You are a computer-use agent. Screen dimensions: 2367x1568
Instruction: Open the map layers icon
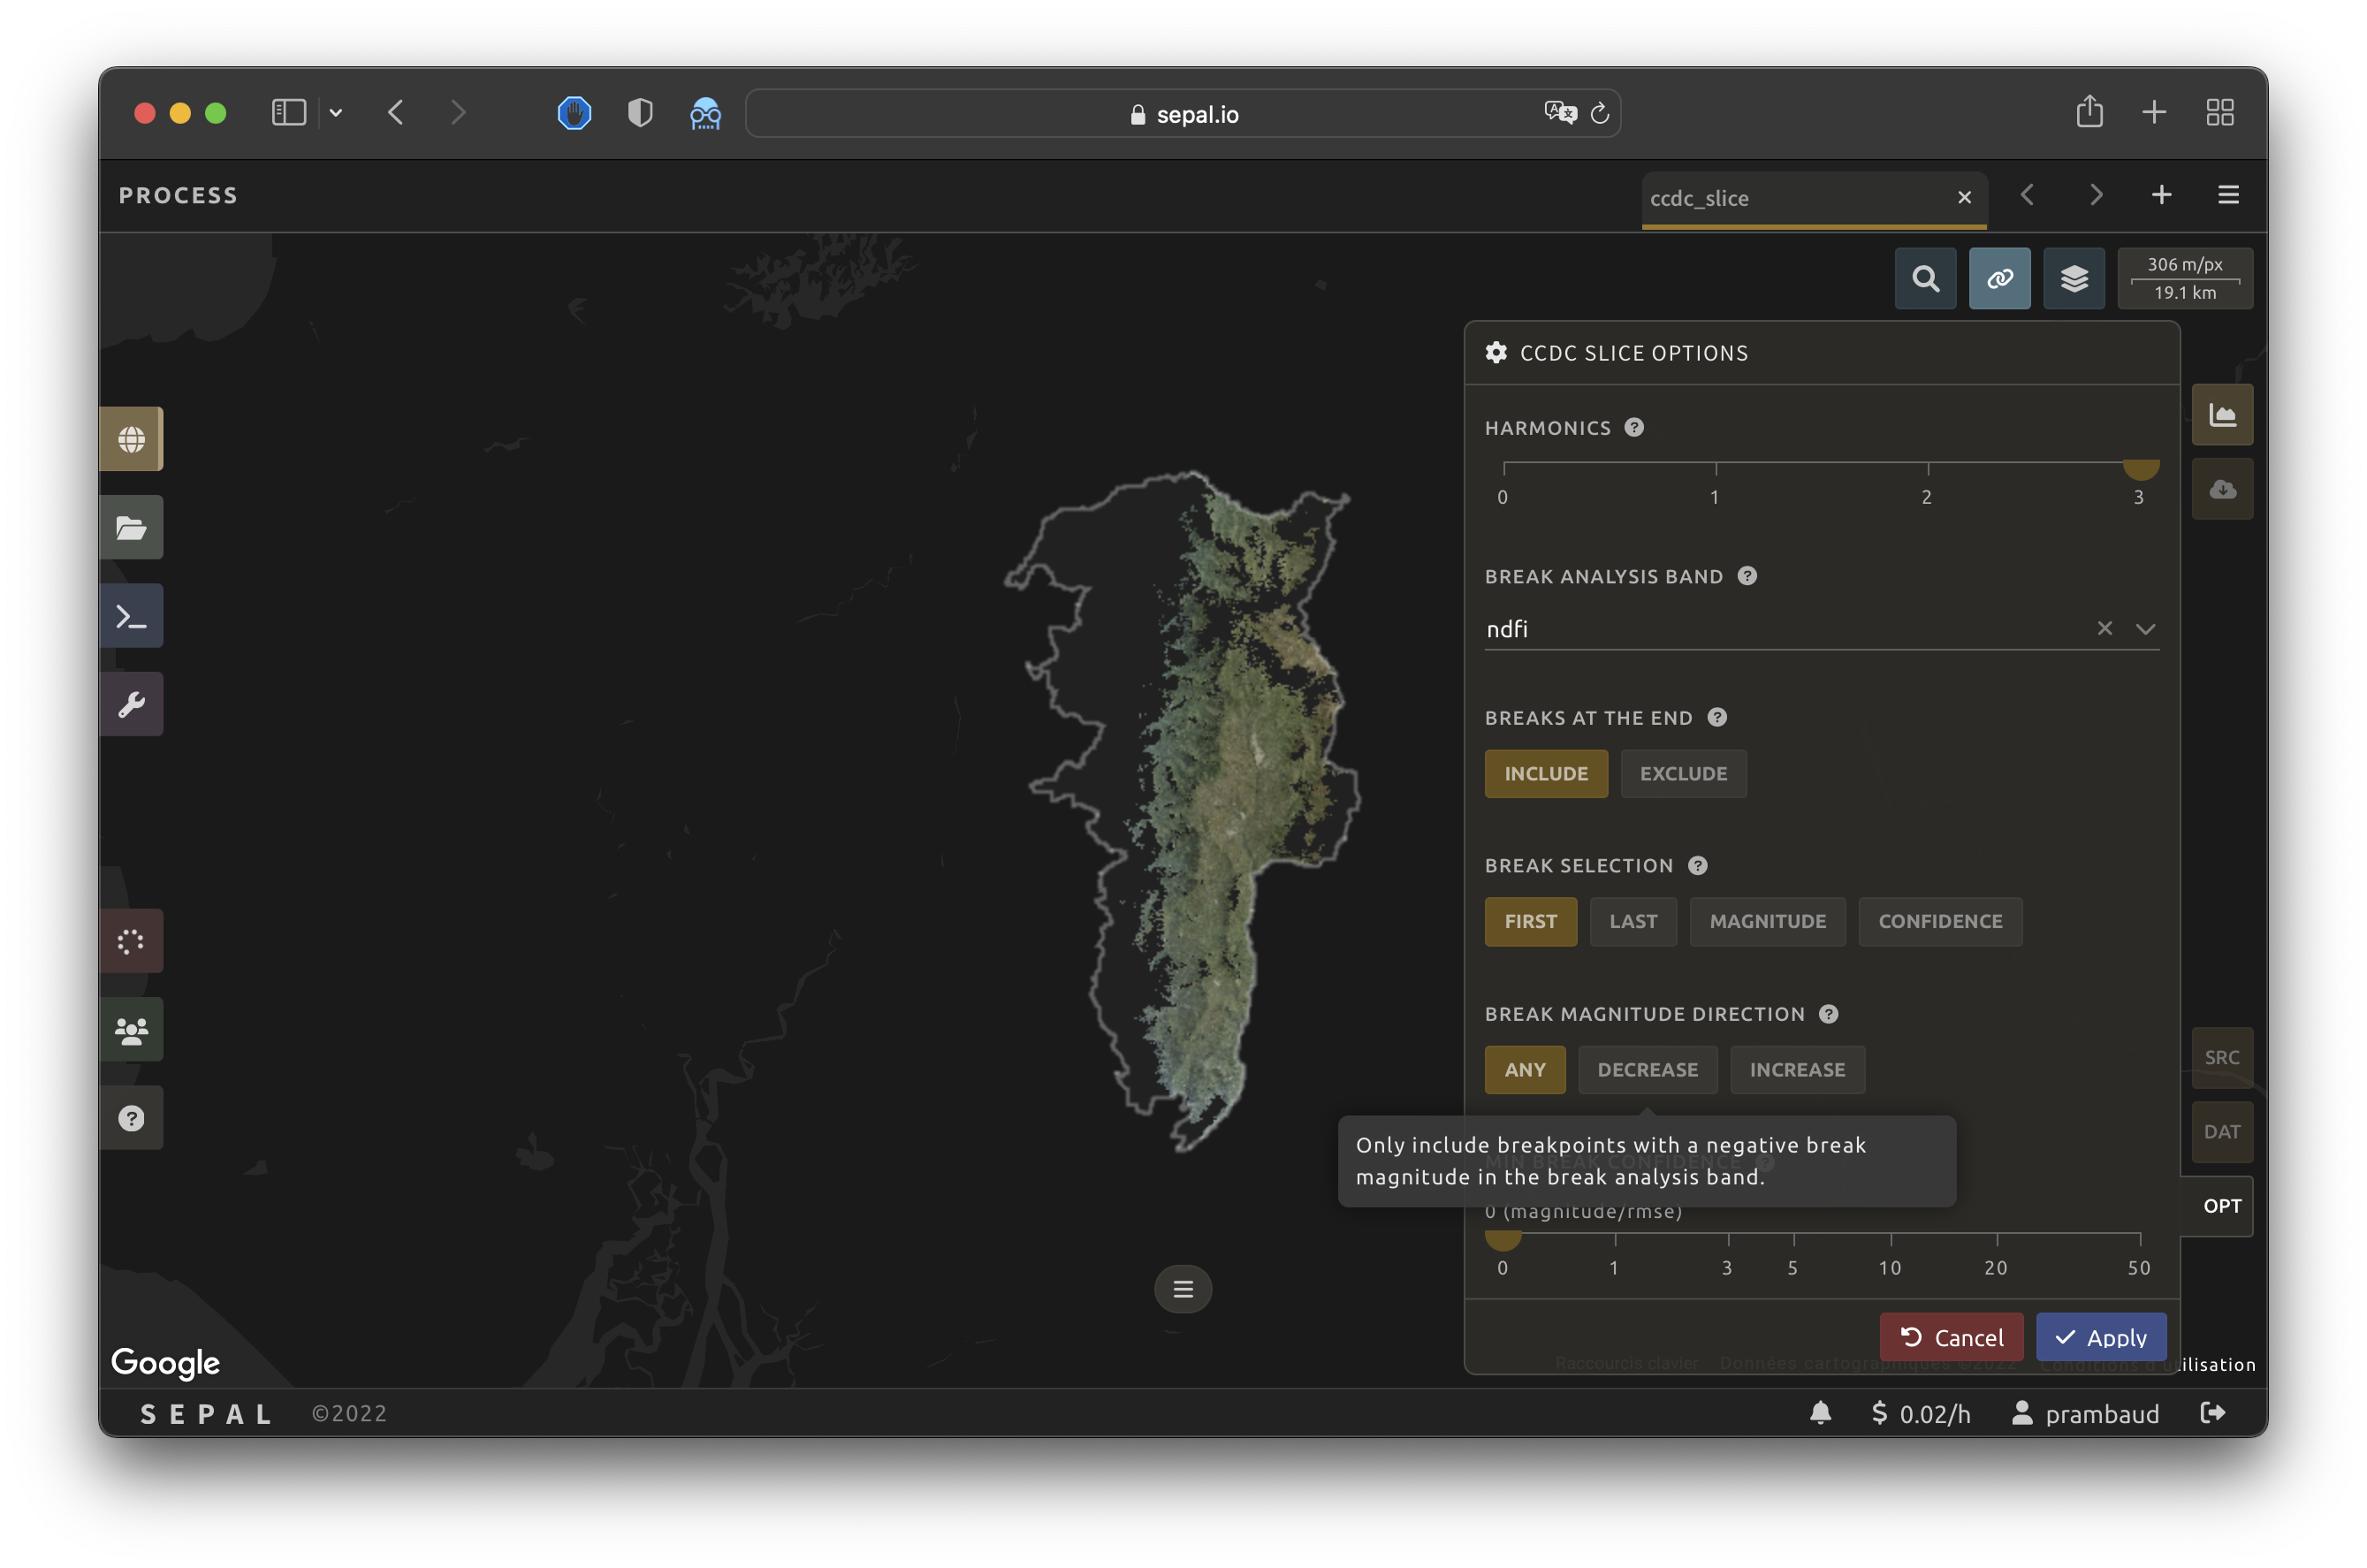[x=2074, y=279]
